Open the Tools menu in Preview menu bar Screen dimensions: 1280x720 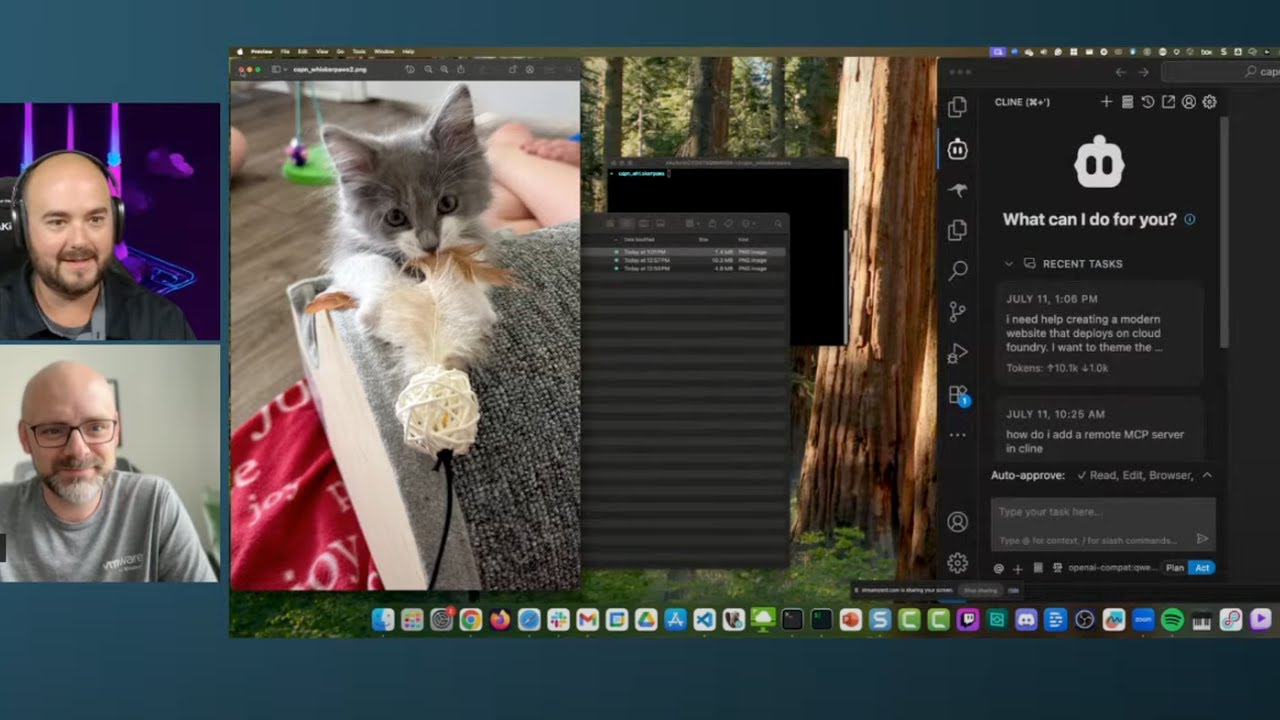pos(358,51)
